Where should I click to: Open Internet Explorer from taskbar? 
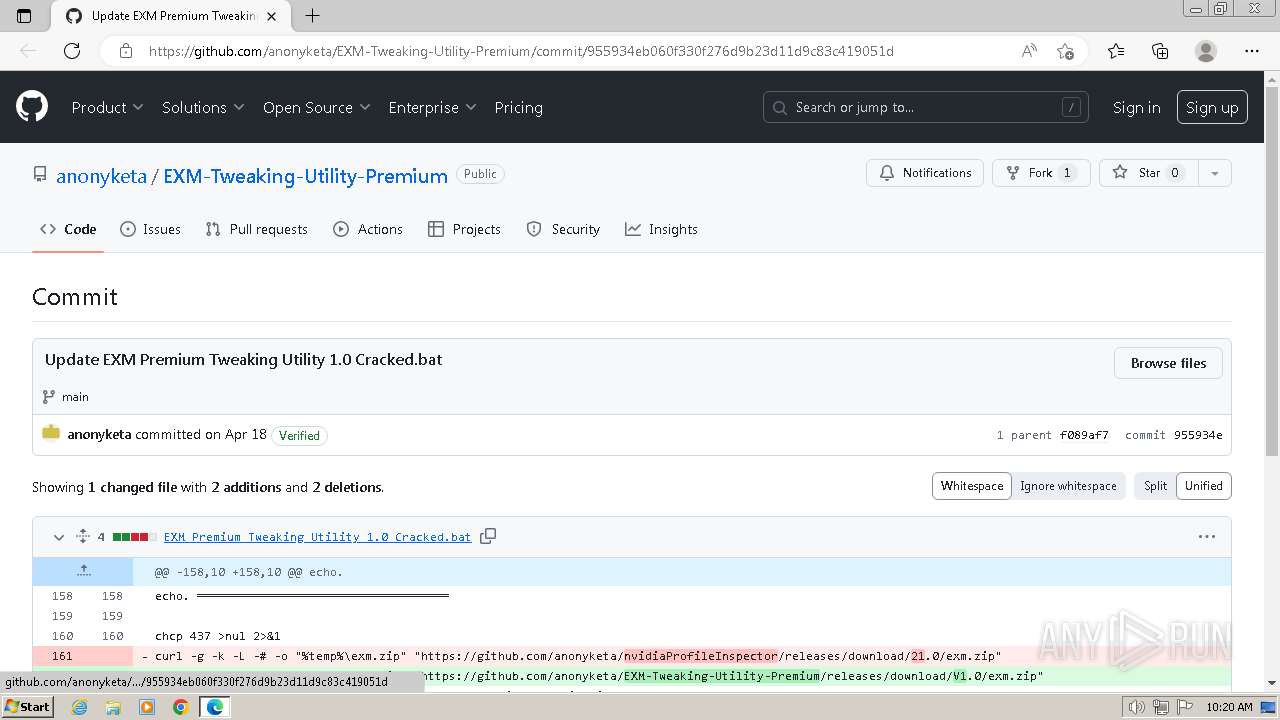[x=79, y=707]
